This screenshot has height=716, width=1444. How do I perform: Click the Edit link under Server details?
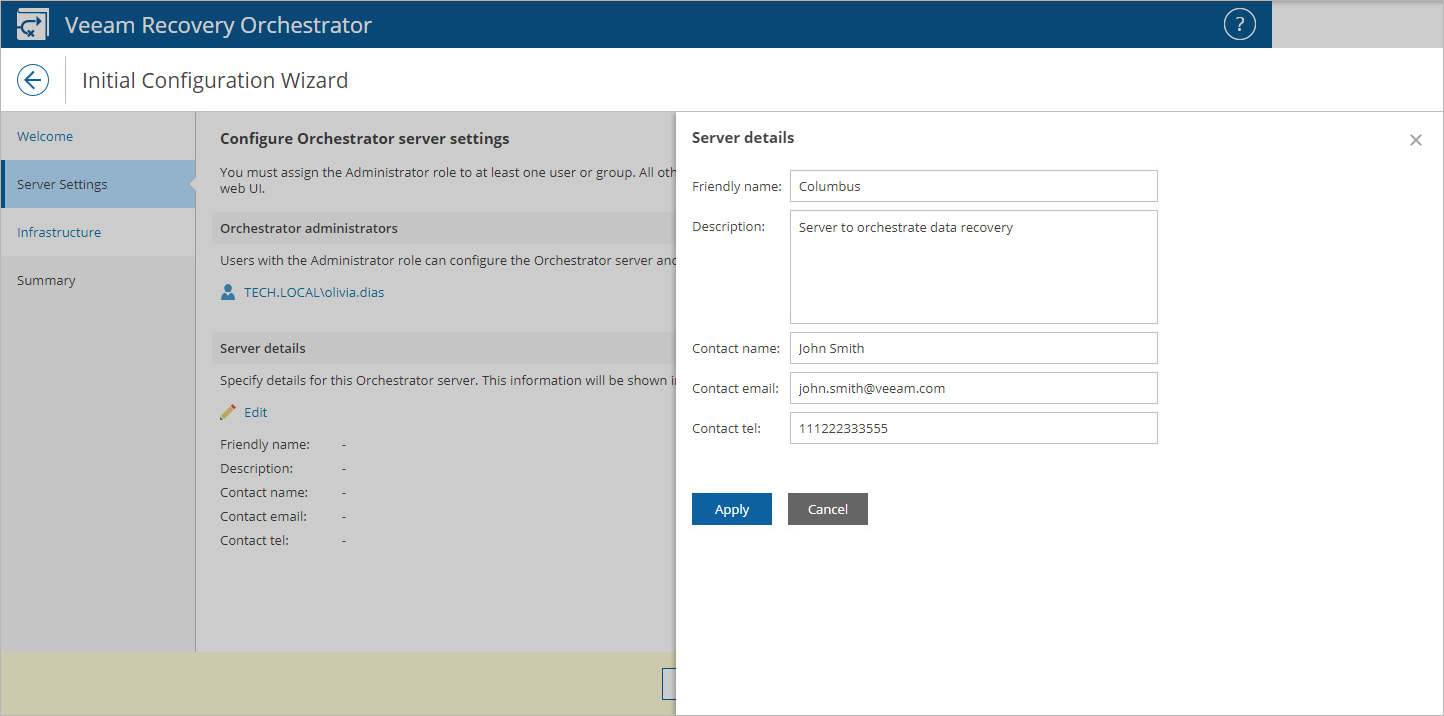[256, 412]
